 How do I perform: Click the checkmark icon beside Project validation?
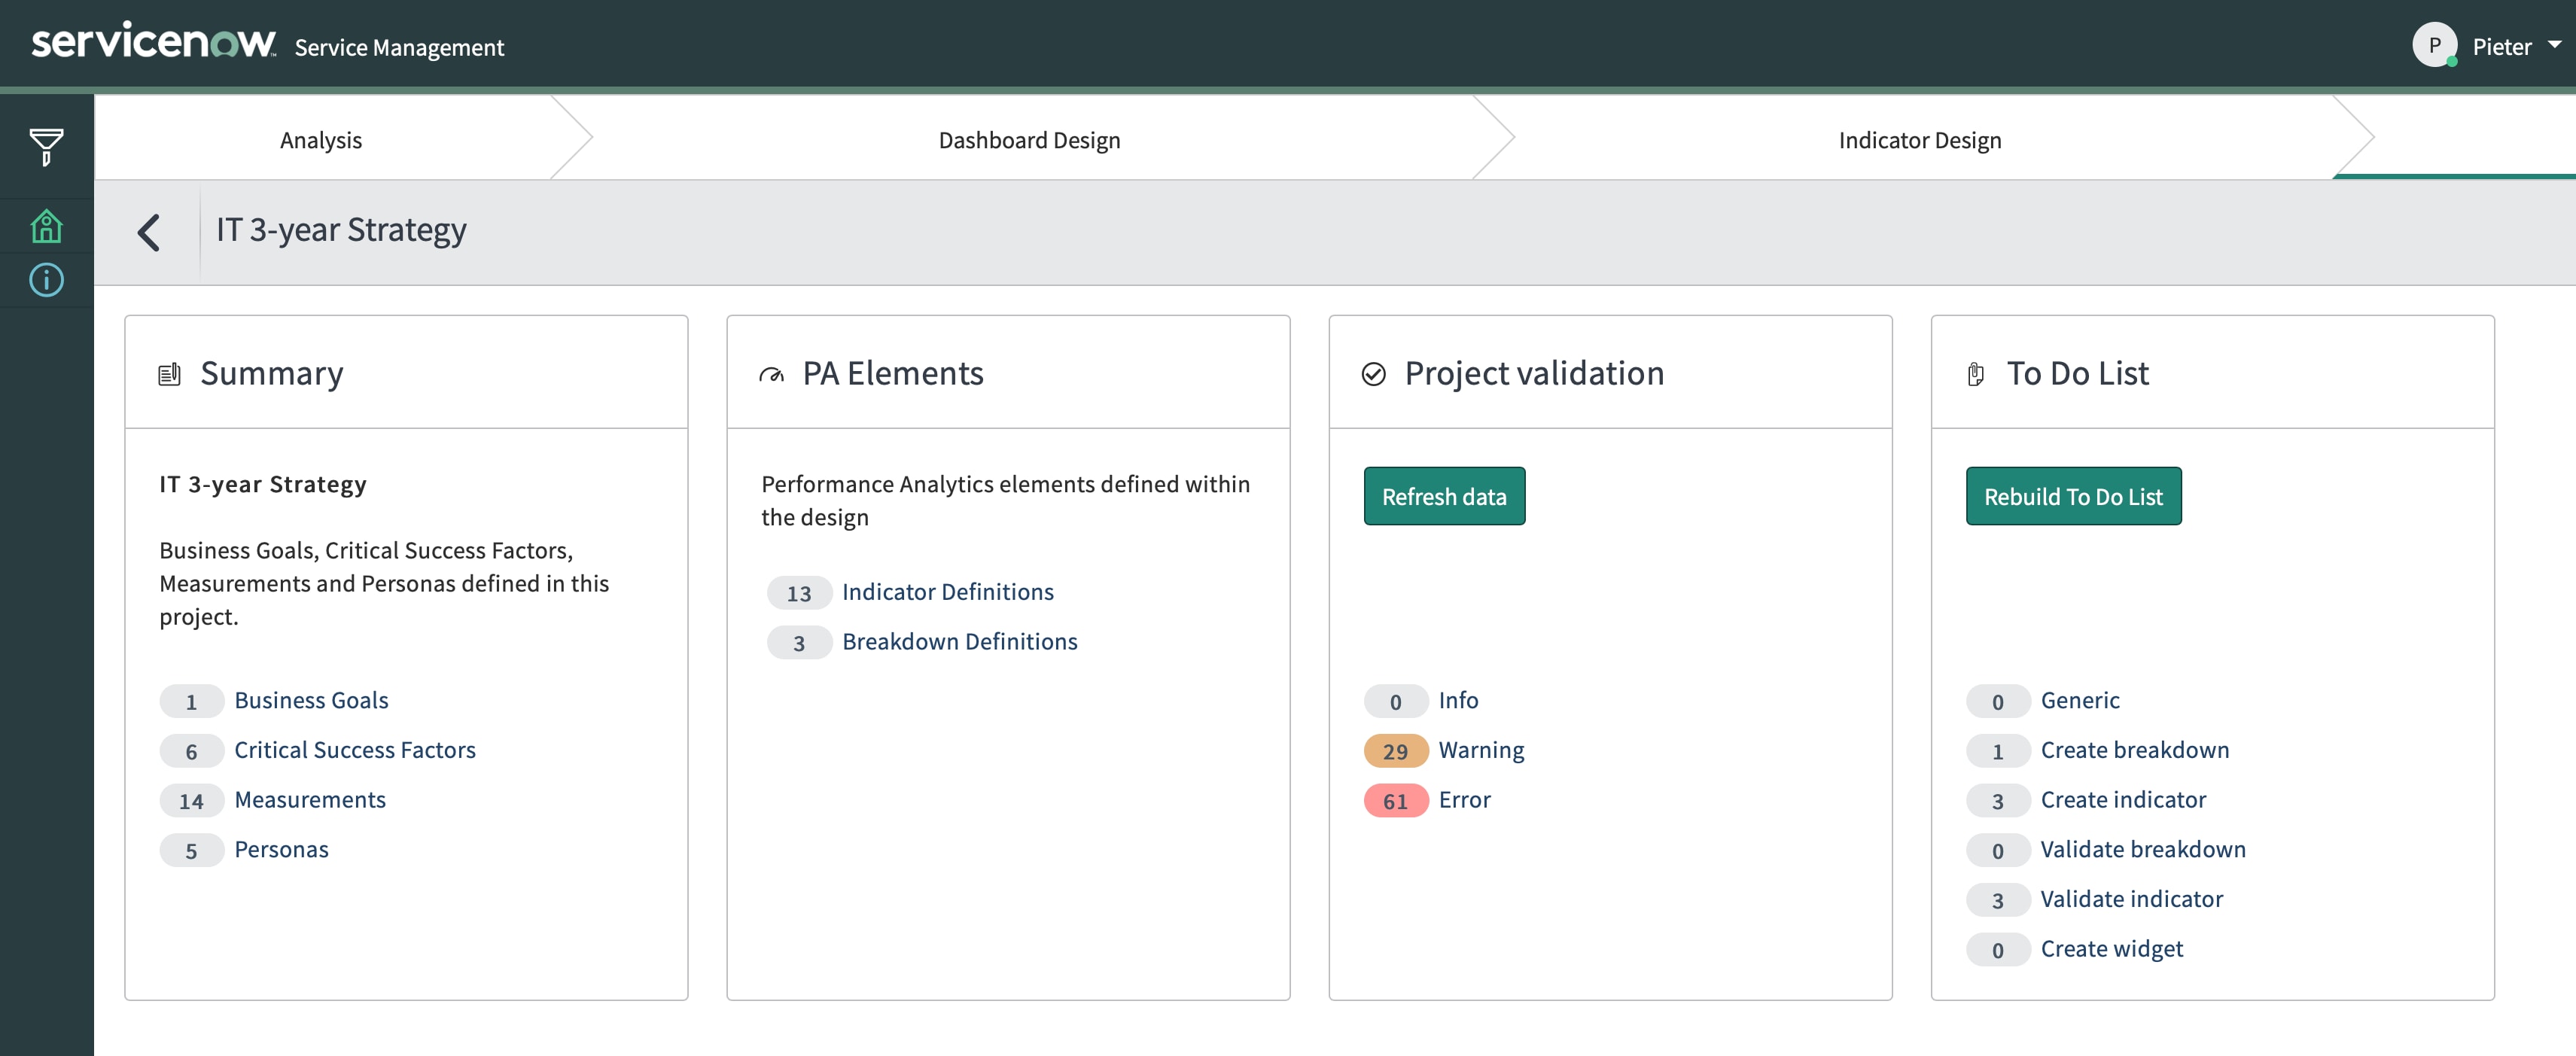tap(1373, 373)
